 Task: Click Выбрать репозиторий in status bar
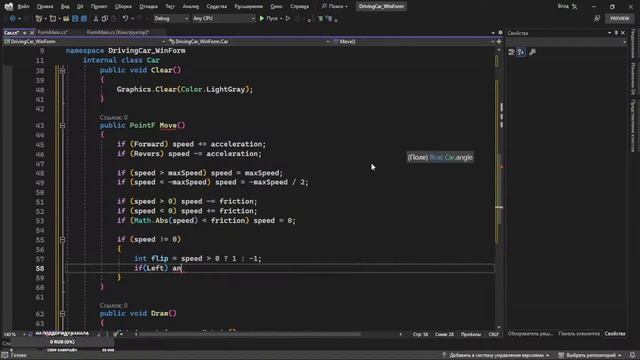(x=590, y=356)
